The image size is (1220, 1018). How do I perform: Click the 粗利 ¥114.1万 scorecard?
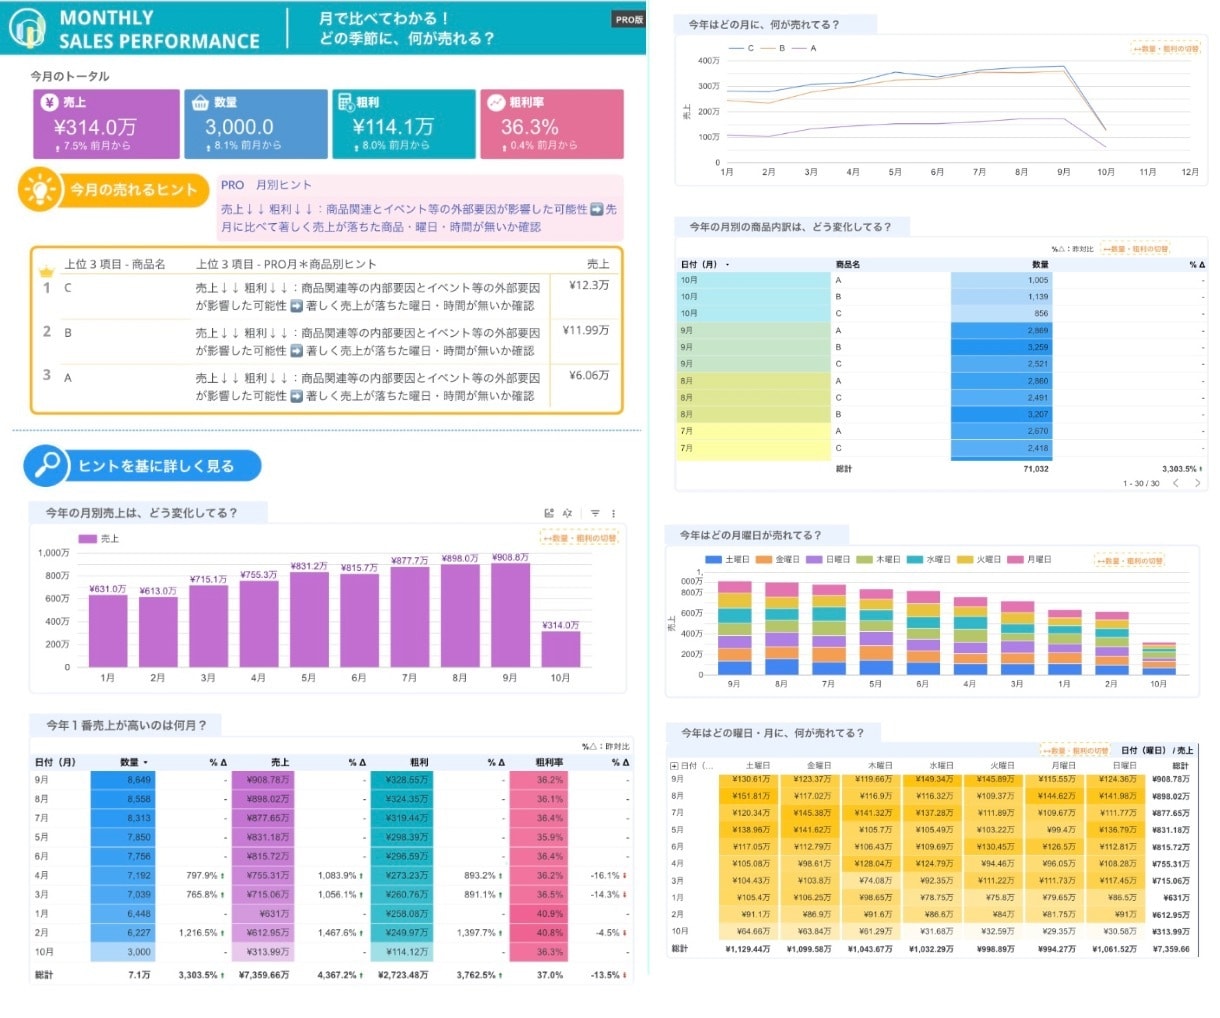point(403,124)
